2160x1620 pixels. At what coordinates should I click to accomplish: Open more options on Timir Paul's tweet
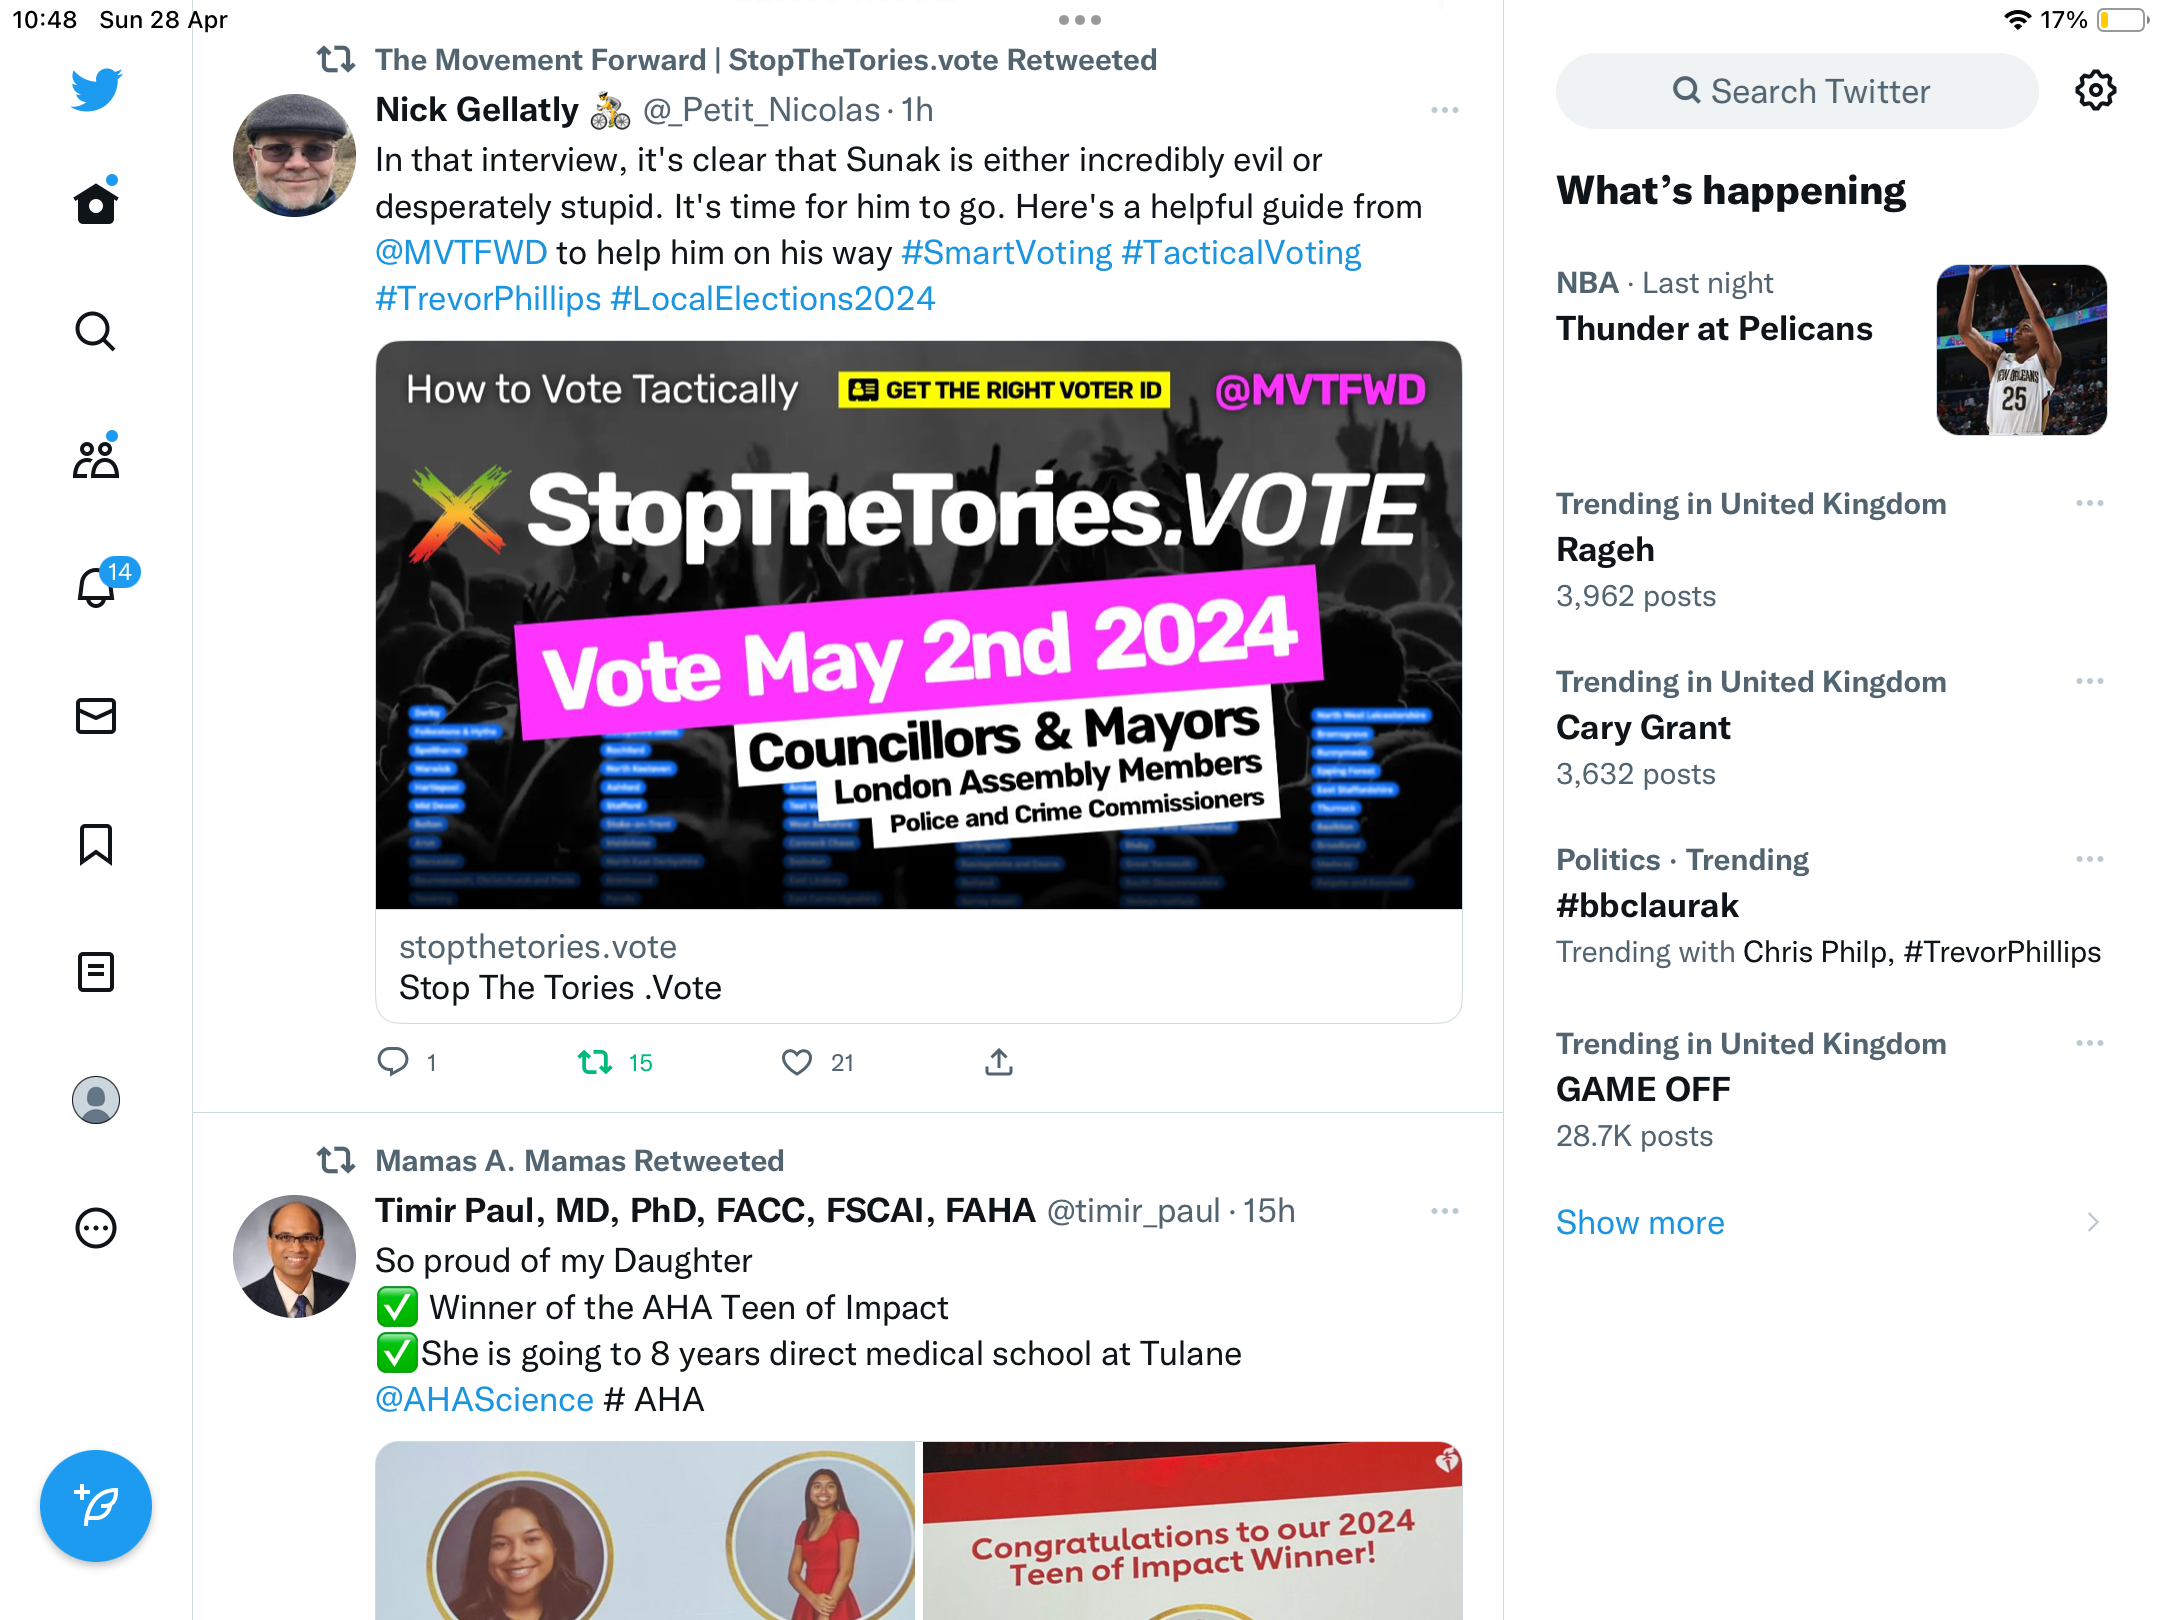1445,1211
